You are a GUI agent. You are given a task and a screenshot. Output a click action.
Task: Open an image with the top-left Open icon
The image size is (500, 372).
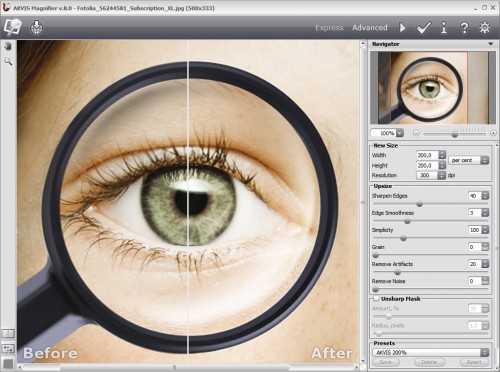pos(13,27)
